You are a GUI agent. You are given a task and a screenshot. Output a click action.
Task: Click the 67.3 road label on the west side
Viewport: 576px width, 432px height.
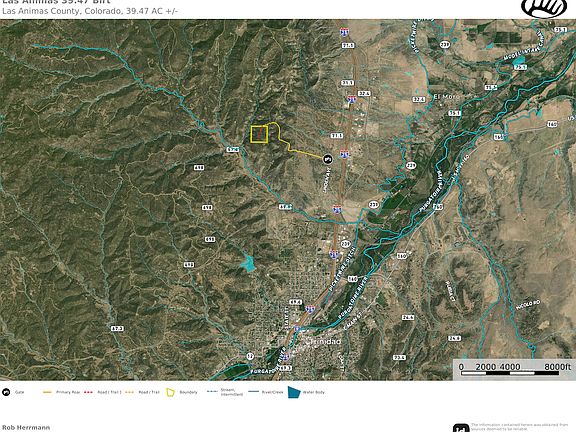click(x=117, y=328)
